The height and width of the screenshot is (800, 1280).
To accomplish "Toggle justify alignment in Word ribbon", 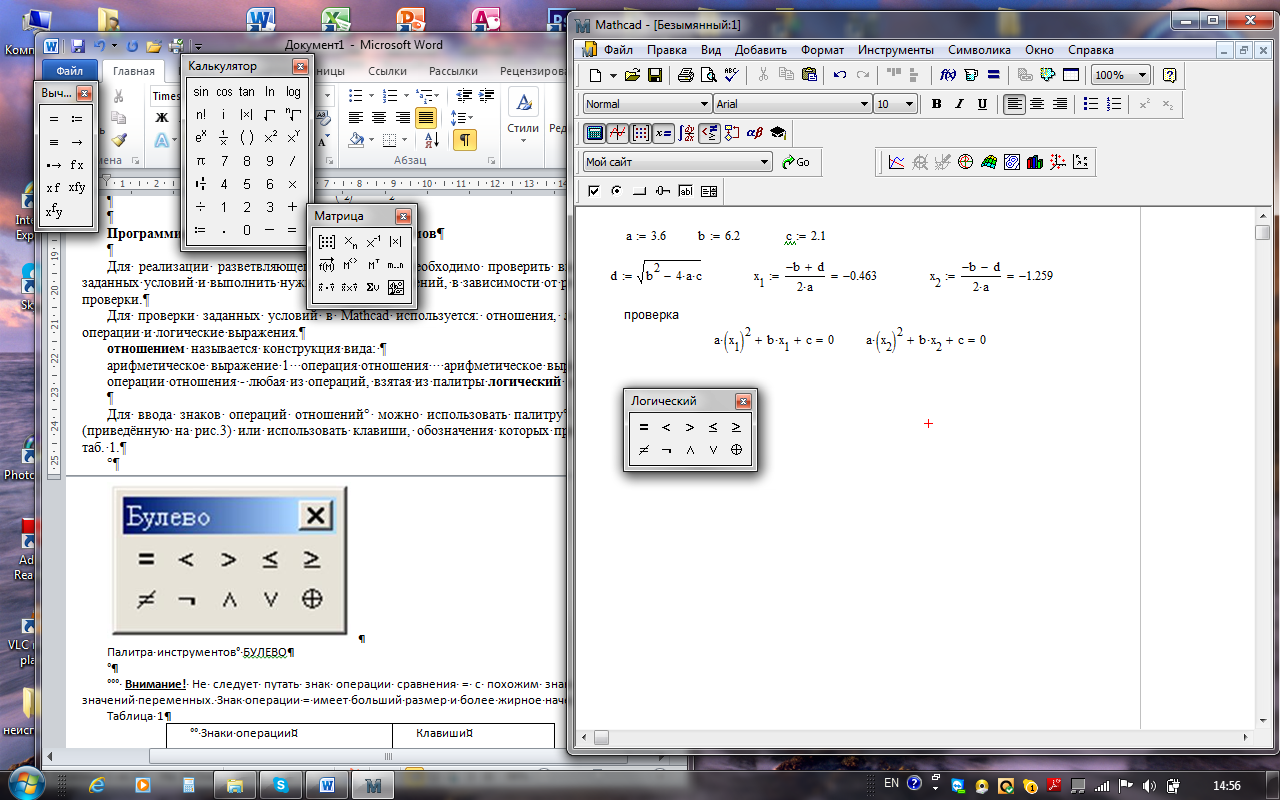I will coord(426,117).
